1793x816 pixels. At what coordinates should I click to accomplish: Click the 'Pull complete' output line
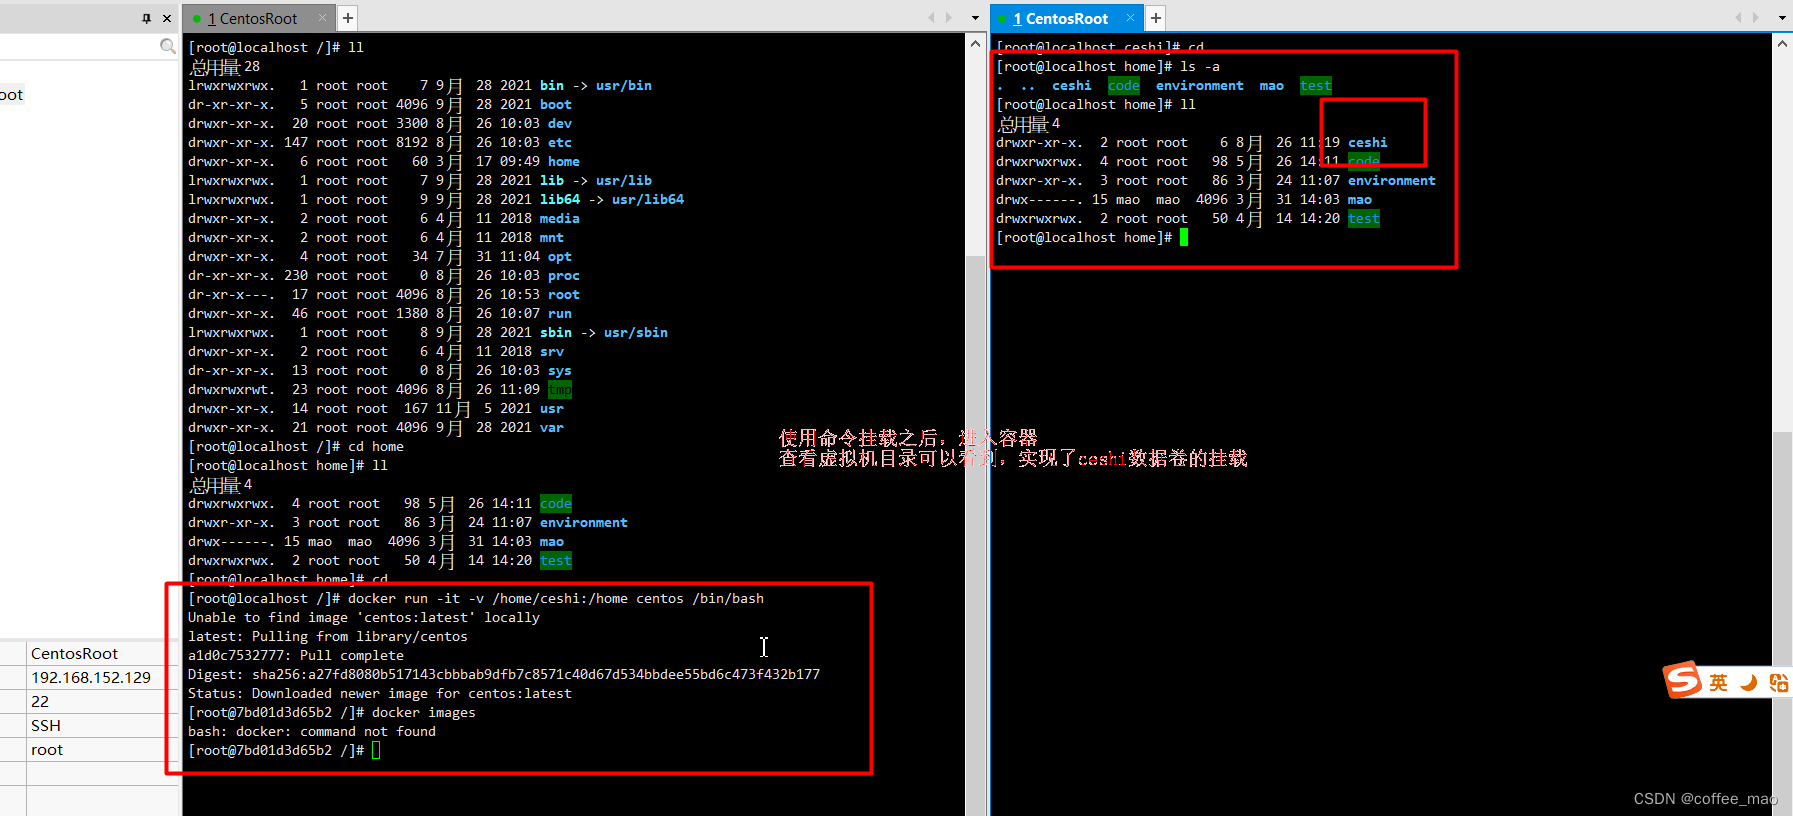(x=296, y=655)
